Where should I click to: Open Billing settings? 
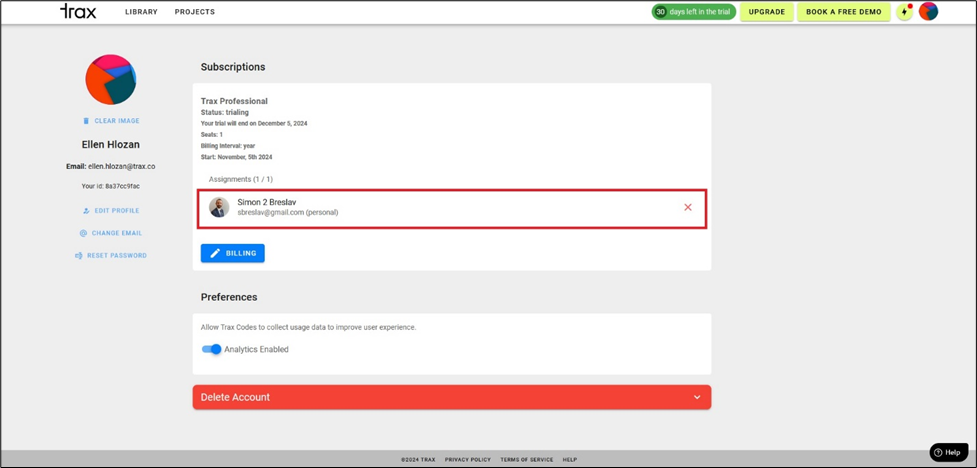pyautogui.click(x=232, y=253)
